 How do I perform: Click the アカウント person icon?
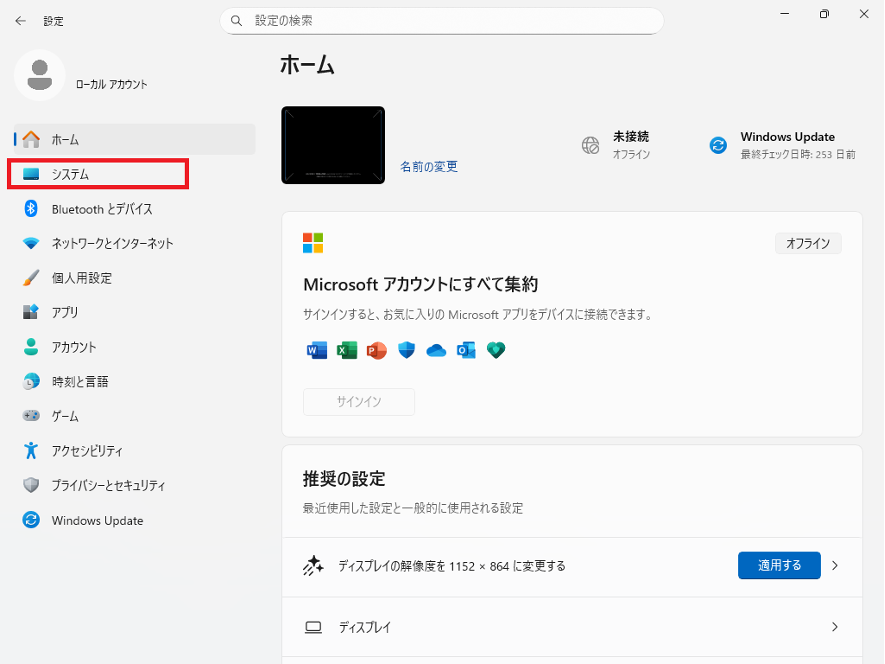pos(31,347)
